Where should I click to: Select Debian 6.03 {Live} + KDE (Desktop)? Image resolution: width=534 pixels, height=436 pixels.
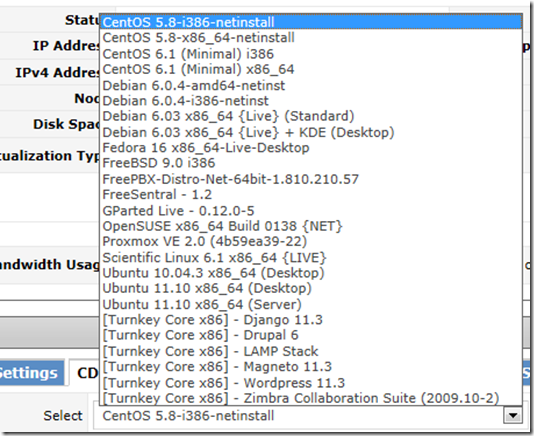tap(311, 132)
